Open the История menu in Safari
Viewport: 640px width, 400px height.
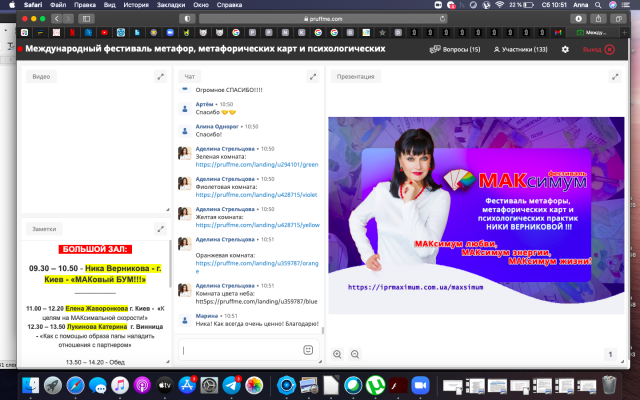click(x=135, y=5)
